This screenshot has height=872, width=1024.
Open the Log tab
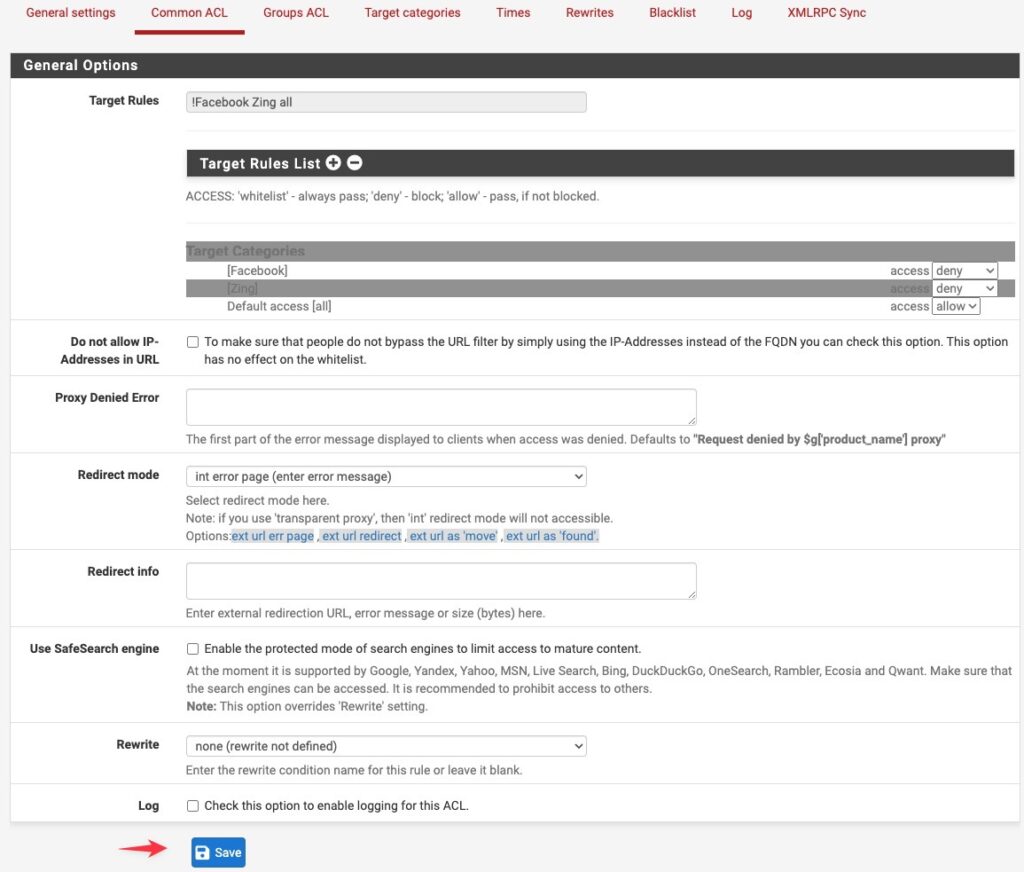[x=742, y=12]
